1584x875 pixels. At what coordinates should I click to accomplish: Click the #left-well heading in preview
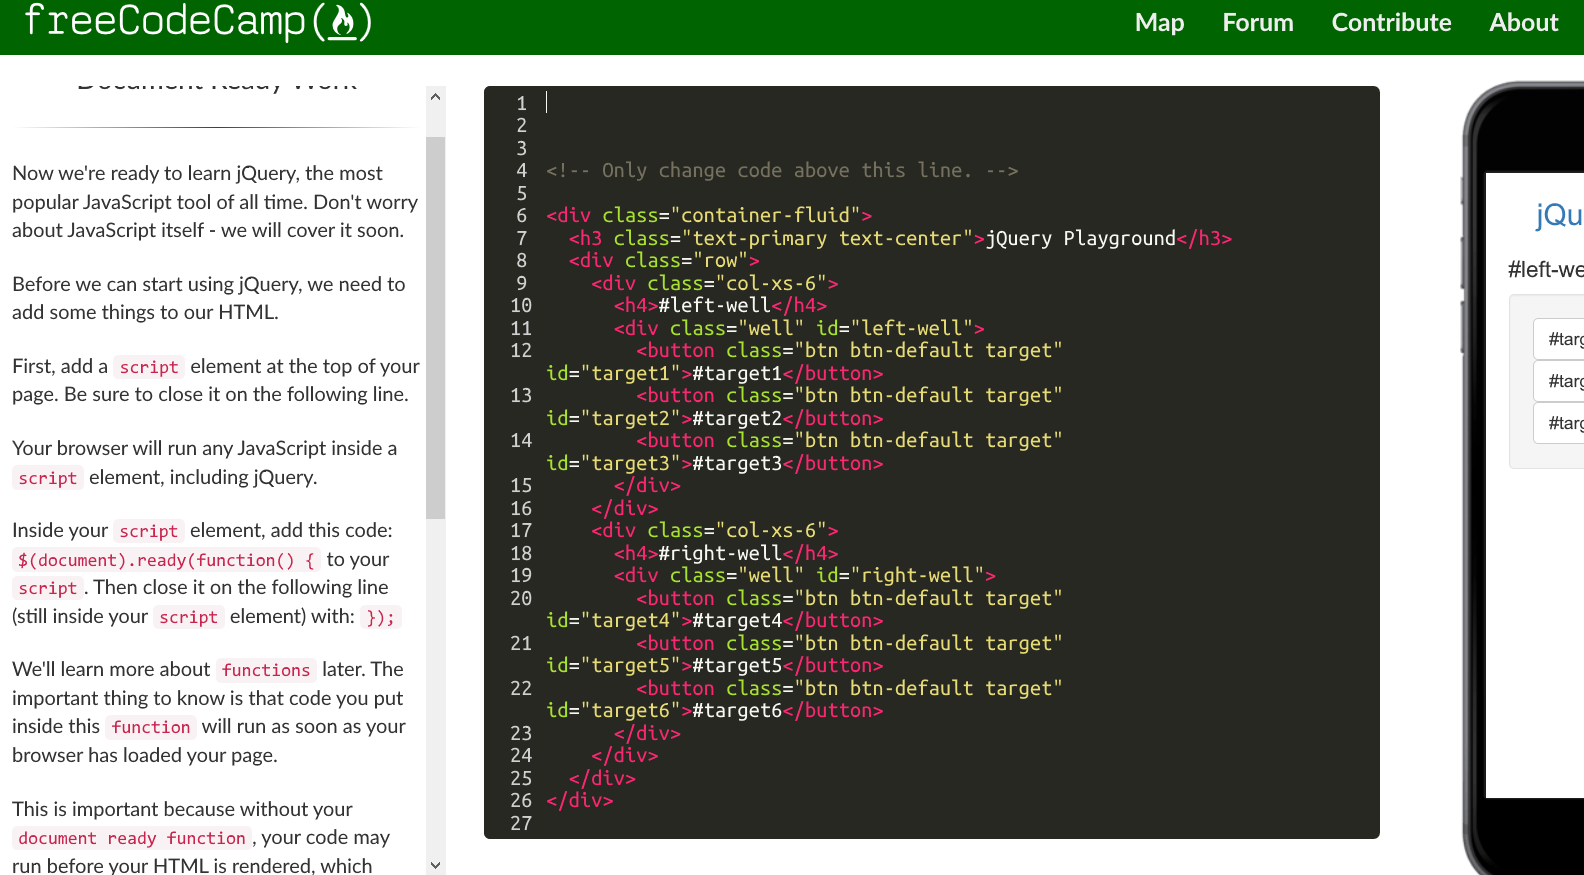pyautogui.click(x=1546, y=270)
